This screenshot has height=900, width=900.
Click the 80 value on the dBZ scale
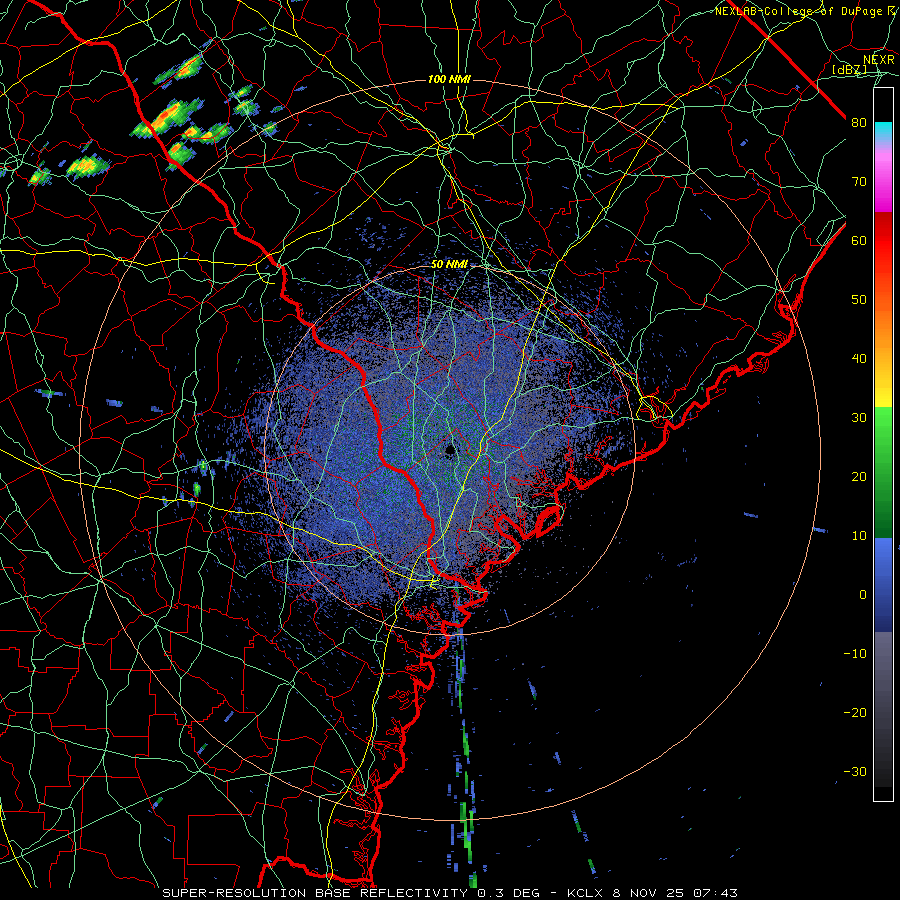click(x=859, y=123)
